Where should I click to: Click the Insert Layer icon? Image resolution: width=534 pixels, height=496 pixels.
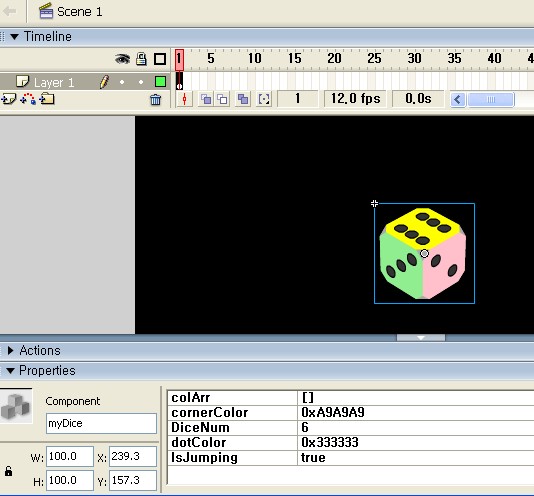[8, 99]
